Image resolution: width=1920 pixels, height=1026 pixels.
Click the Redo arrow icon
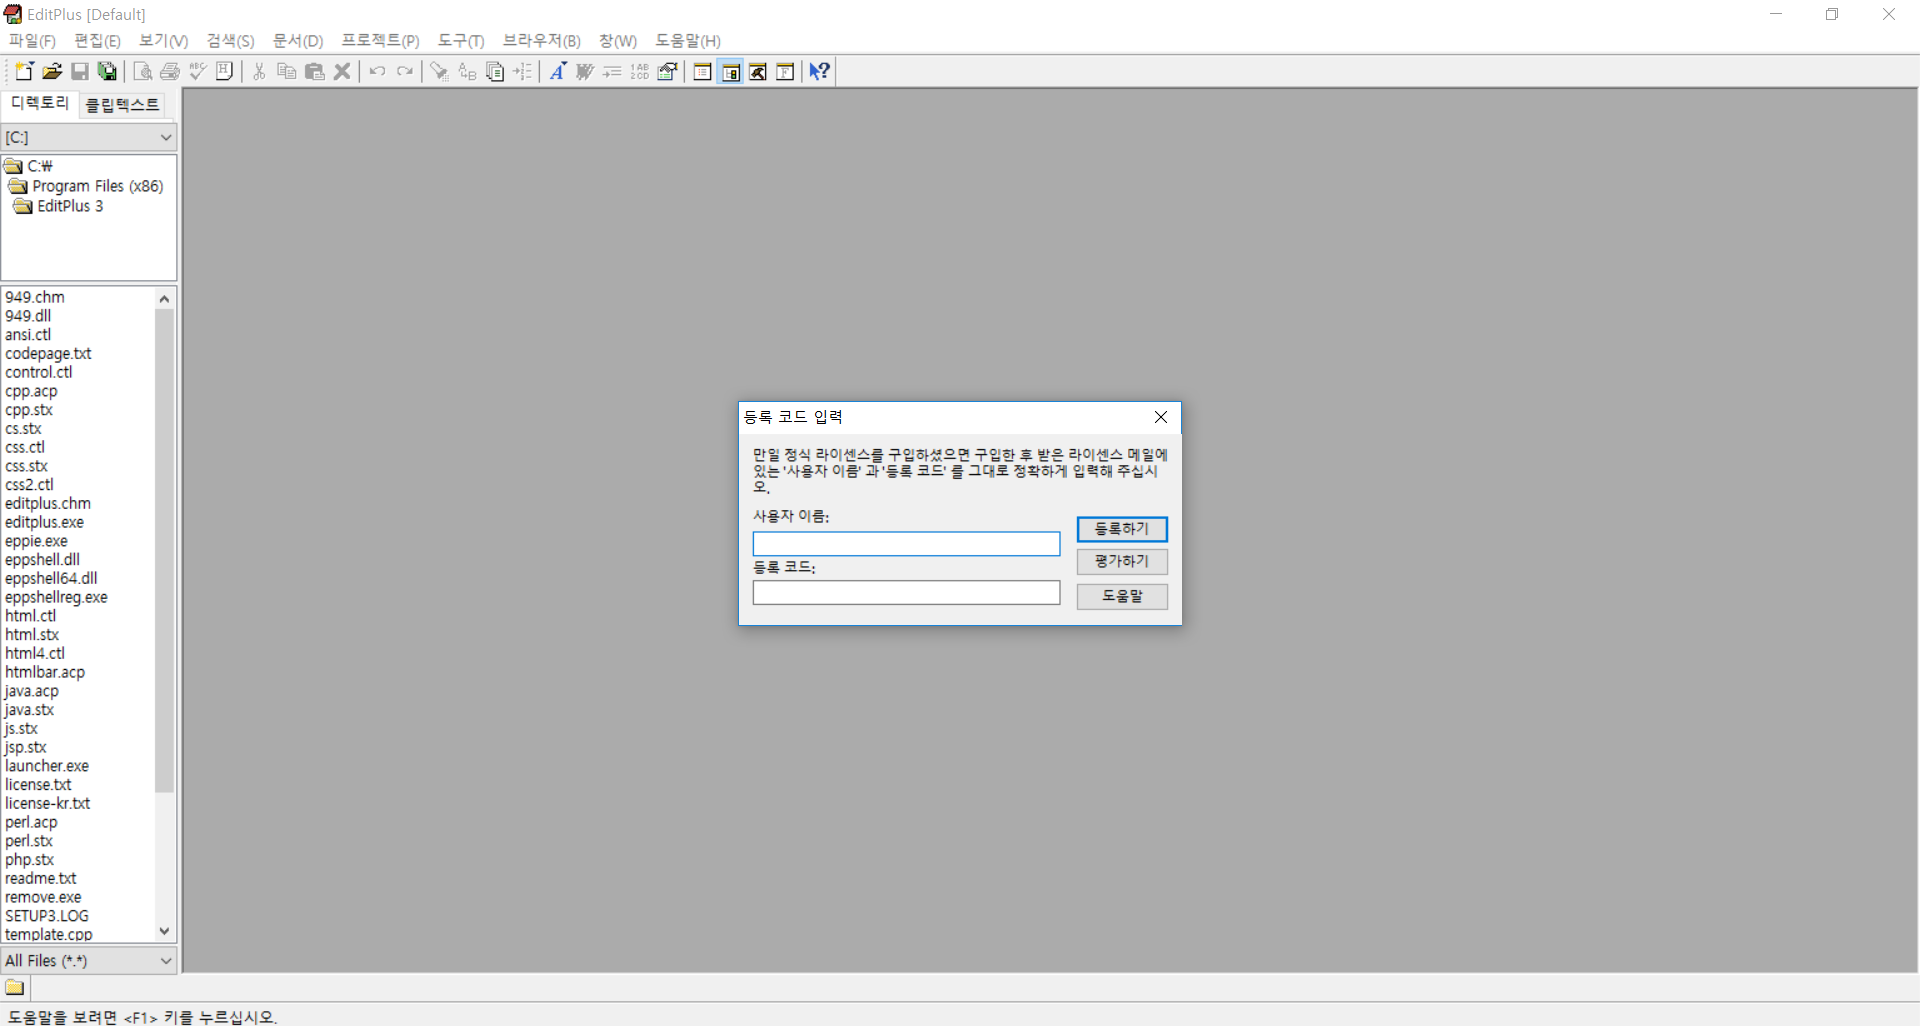pos(405,71)
